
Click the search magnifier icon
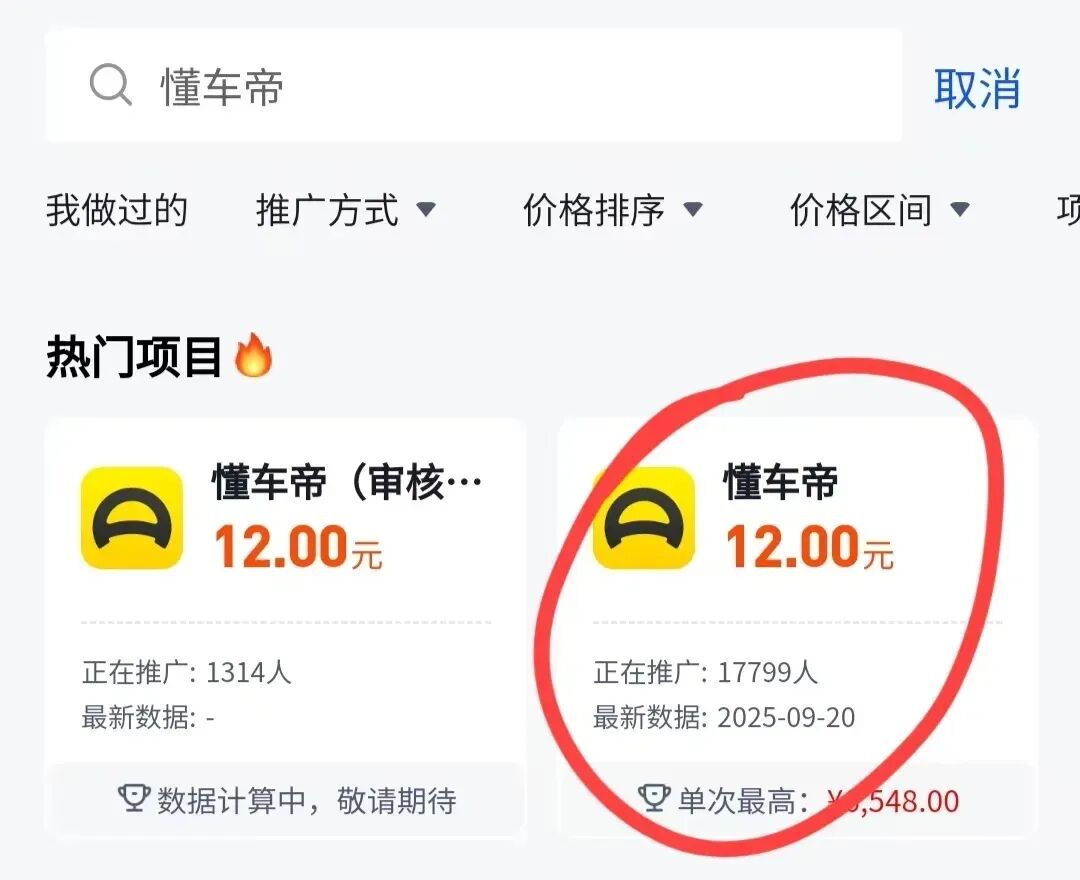point(111,86)
